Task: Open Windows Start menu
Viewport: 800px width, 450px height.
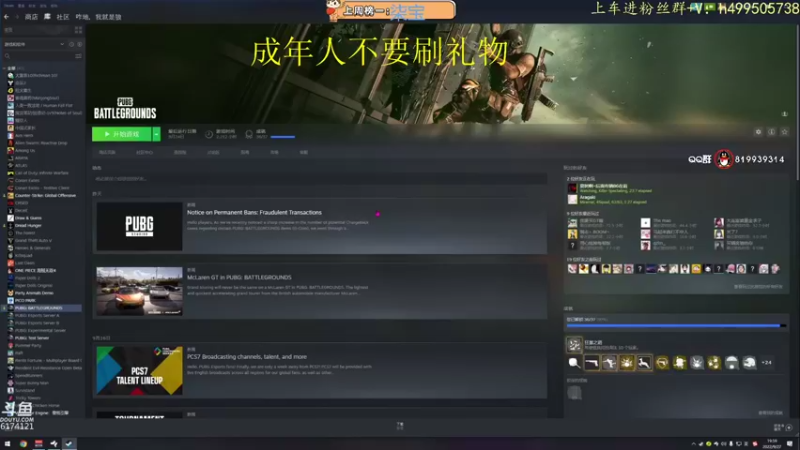Action: pyautogui.click(x=7, y=443)
